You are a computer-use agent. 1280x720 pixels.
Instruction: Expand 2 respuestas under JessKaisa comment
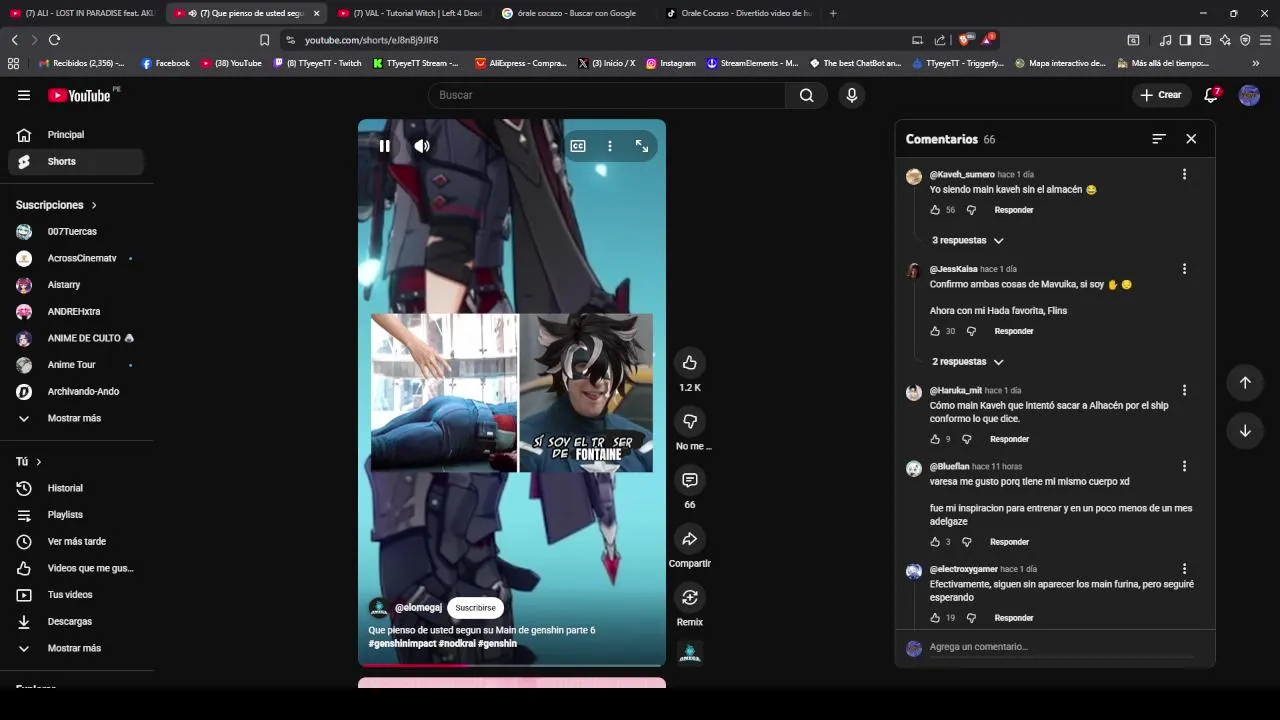coord(967,362)
